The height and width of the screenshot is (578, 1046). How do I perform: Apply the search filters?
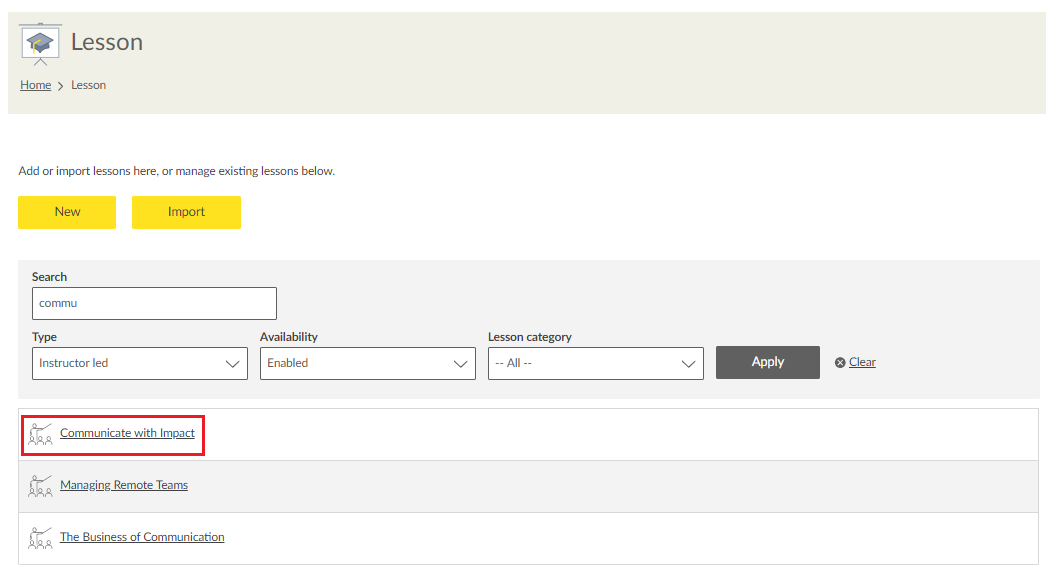point(767,362)
